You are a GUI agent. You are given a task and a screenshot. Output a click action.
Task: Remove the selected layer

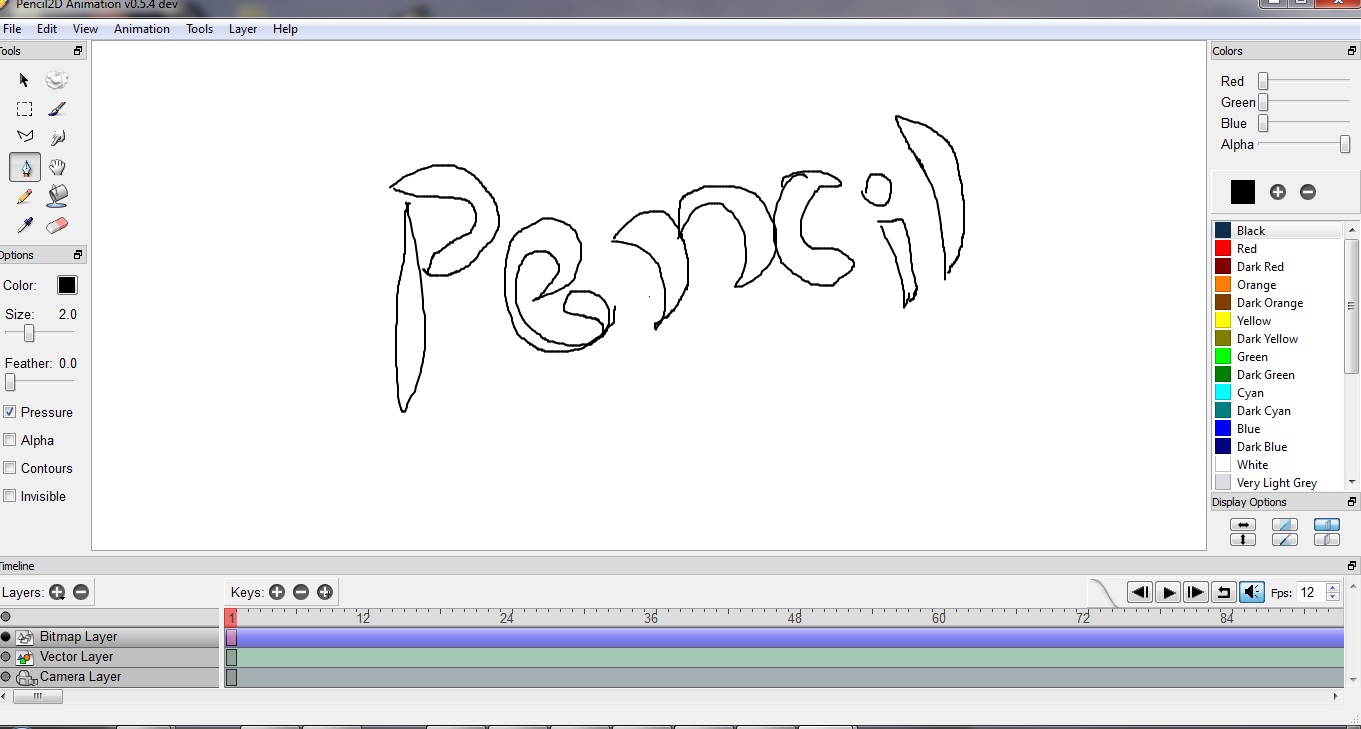coord(81,592)
